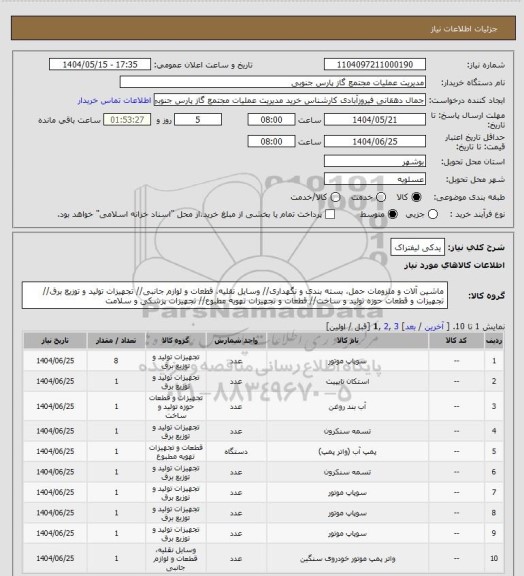Go to page 3 of items

coord(396,327)
